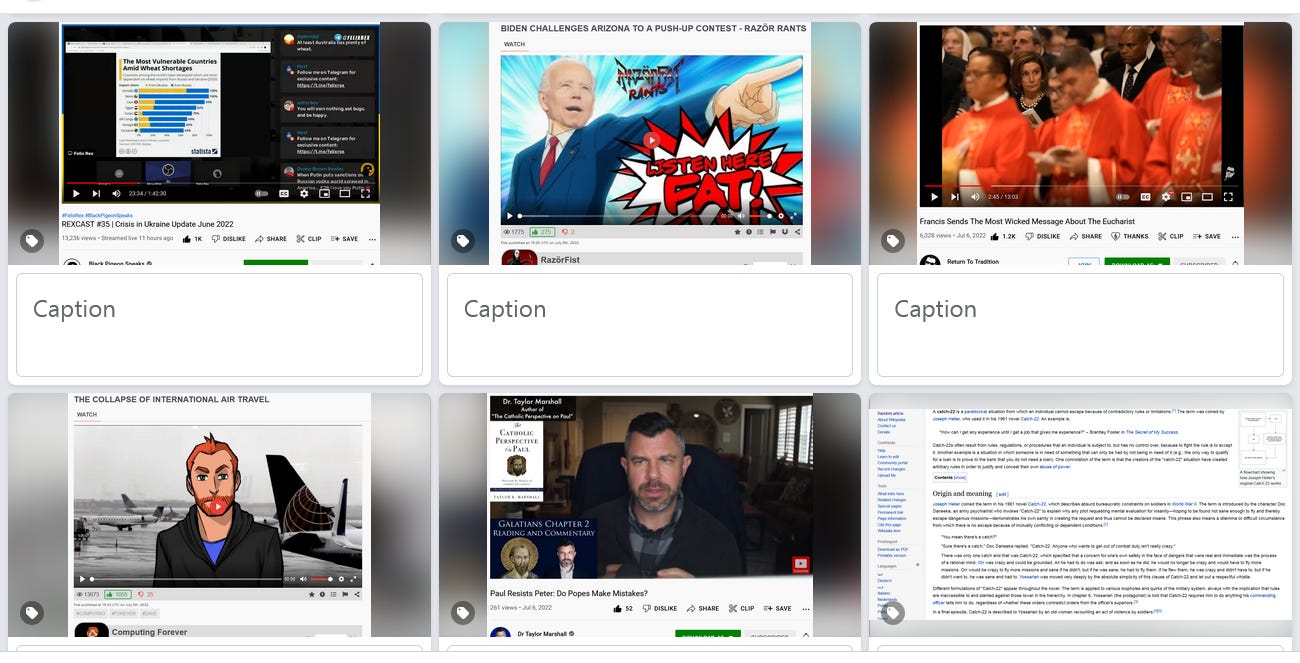
Task: Focus the Caption field under the Francis Eucharist image
Action: 1080,325
